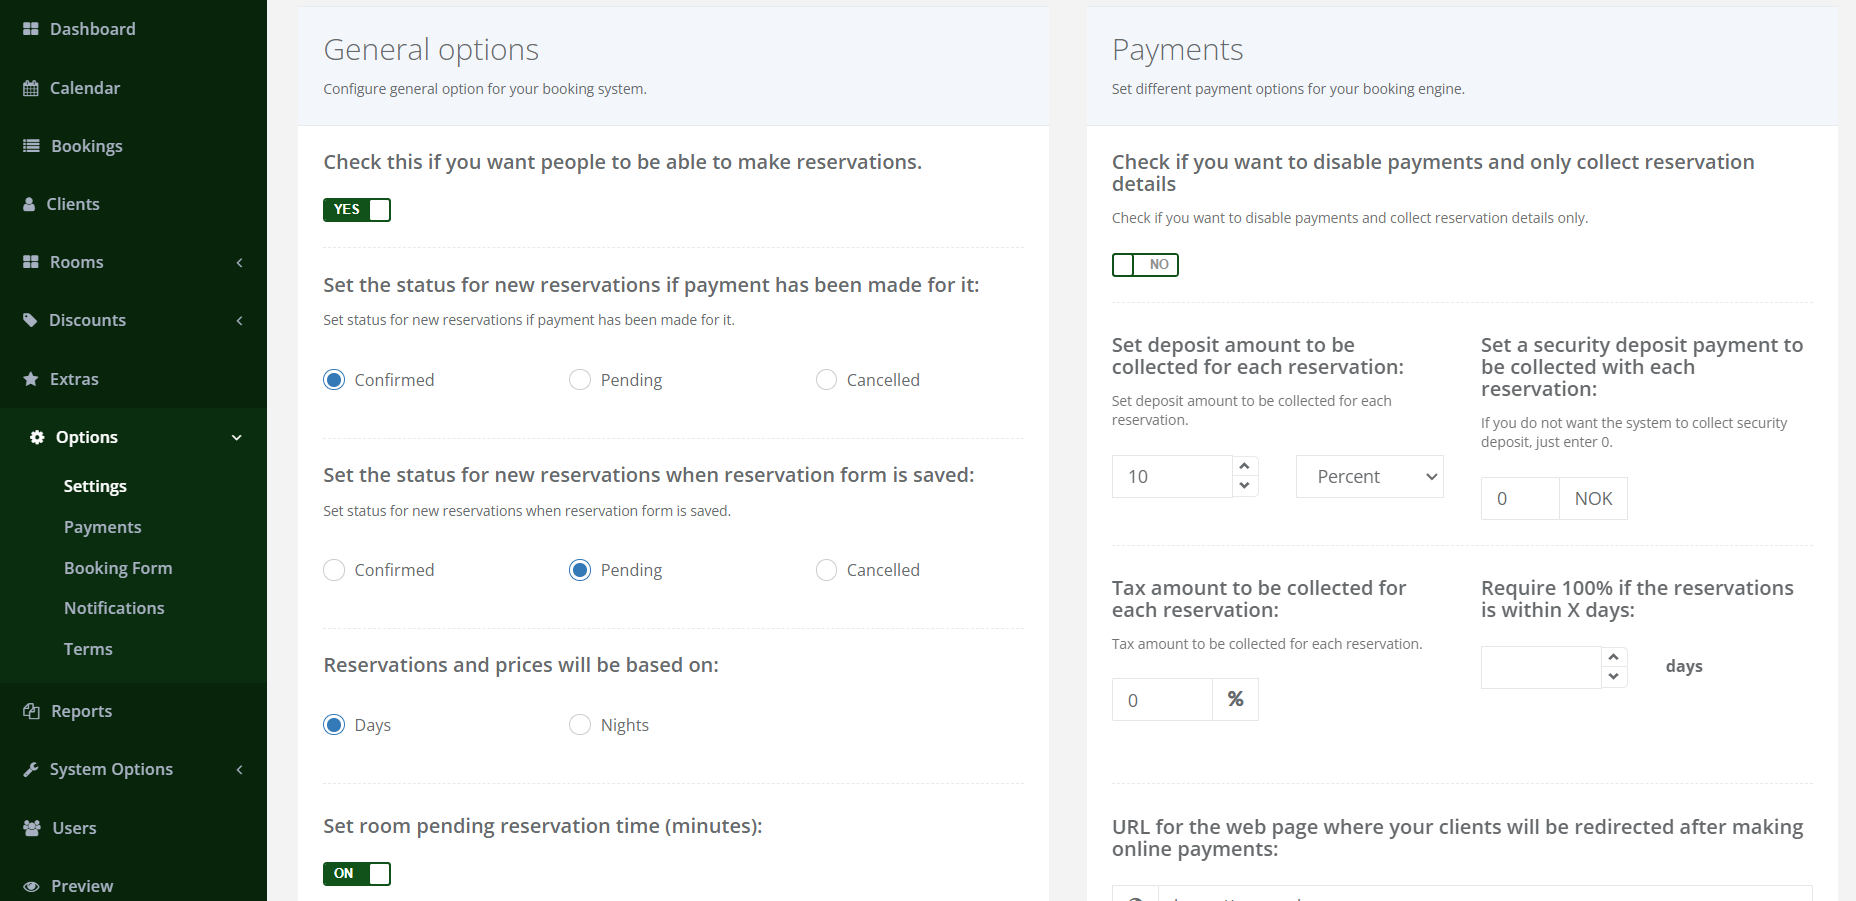Screen dimensions: 1856x901
Task: Go to Notifications settings link
Action: 114,608
